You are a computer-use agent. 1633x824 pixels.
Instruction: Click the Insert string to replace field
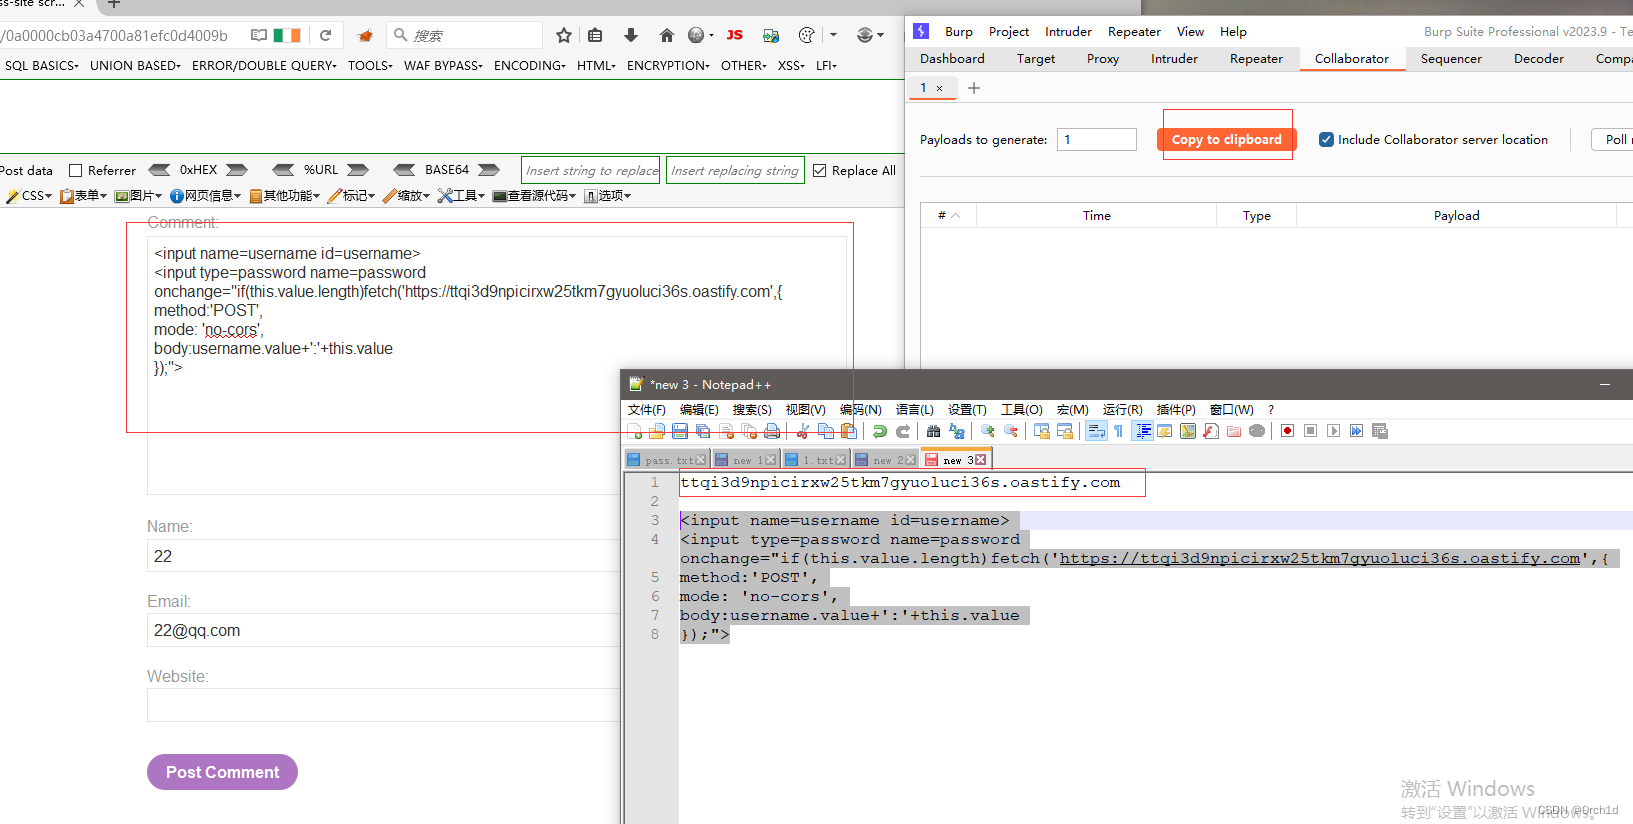591,171
